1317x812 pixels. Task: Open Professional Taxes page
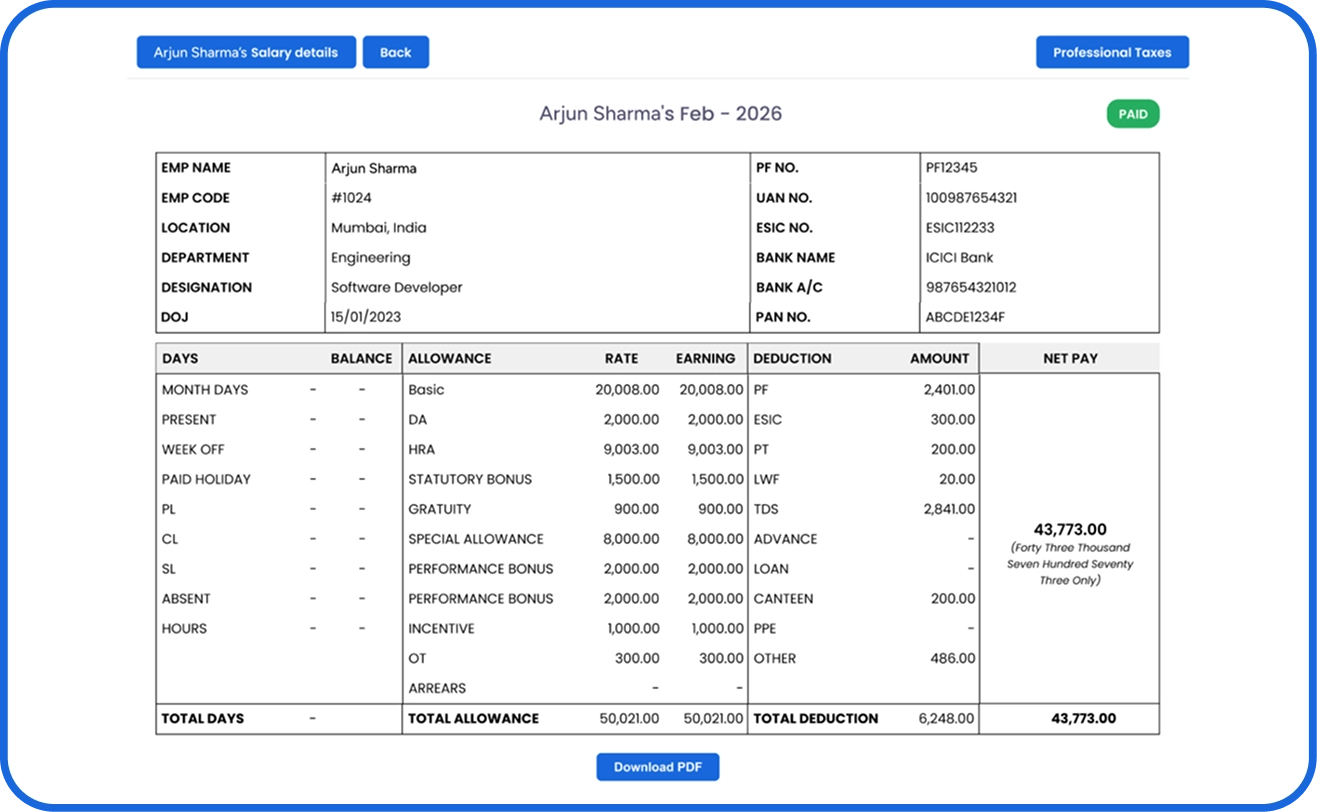coord(1112,52)
